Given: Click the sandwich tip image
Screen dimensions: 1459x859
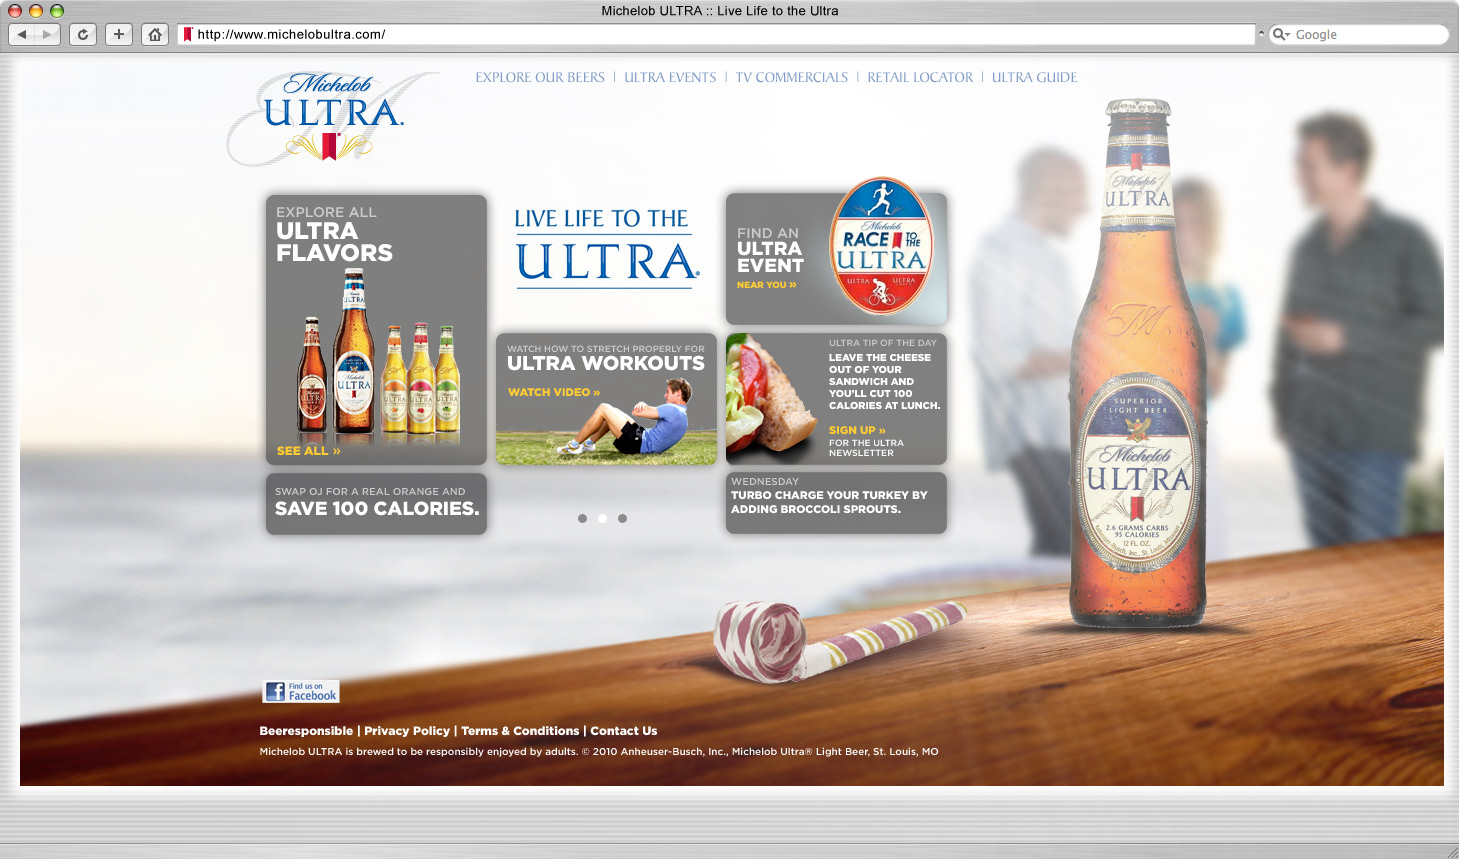Looking at the screenshot, I should (x=772, y=397).
